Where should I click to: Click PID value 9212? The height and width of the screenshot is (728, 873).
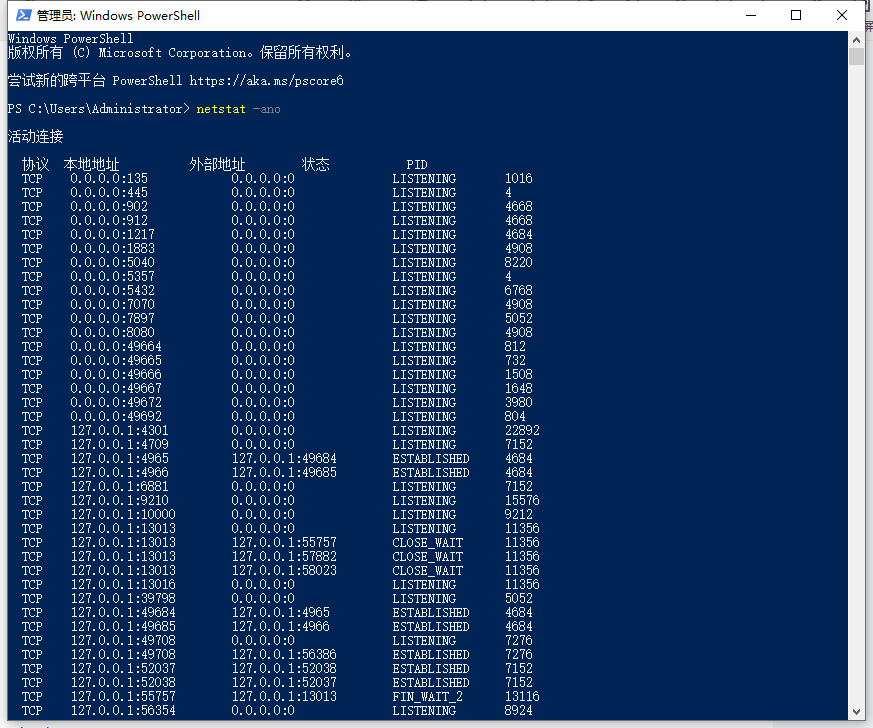(518, 514)
